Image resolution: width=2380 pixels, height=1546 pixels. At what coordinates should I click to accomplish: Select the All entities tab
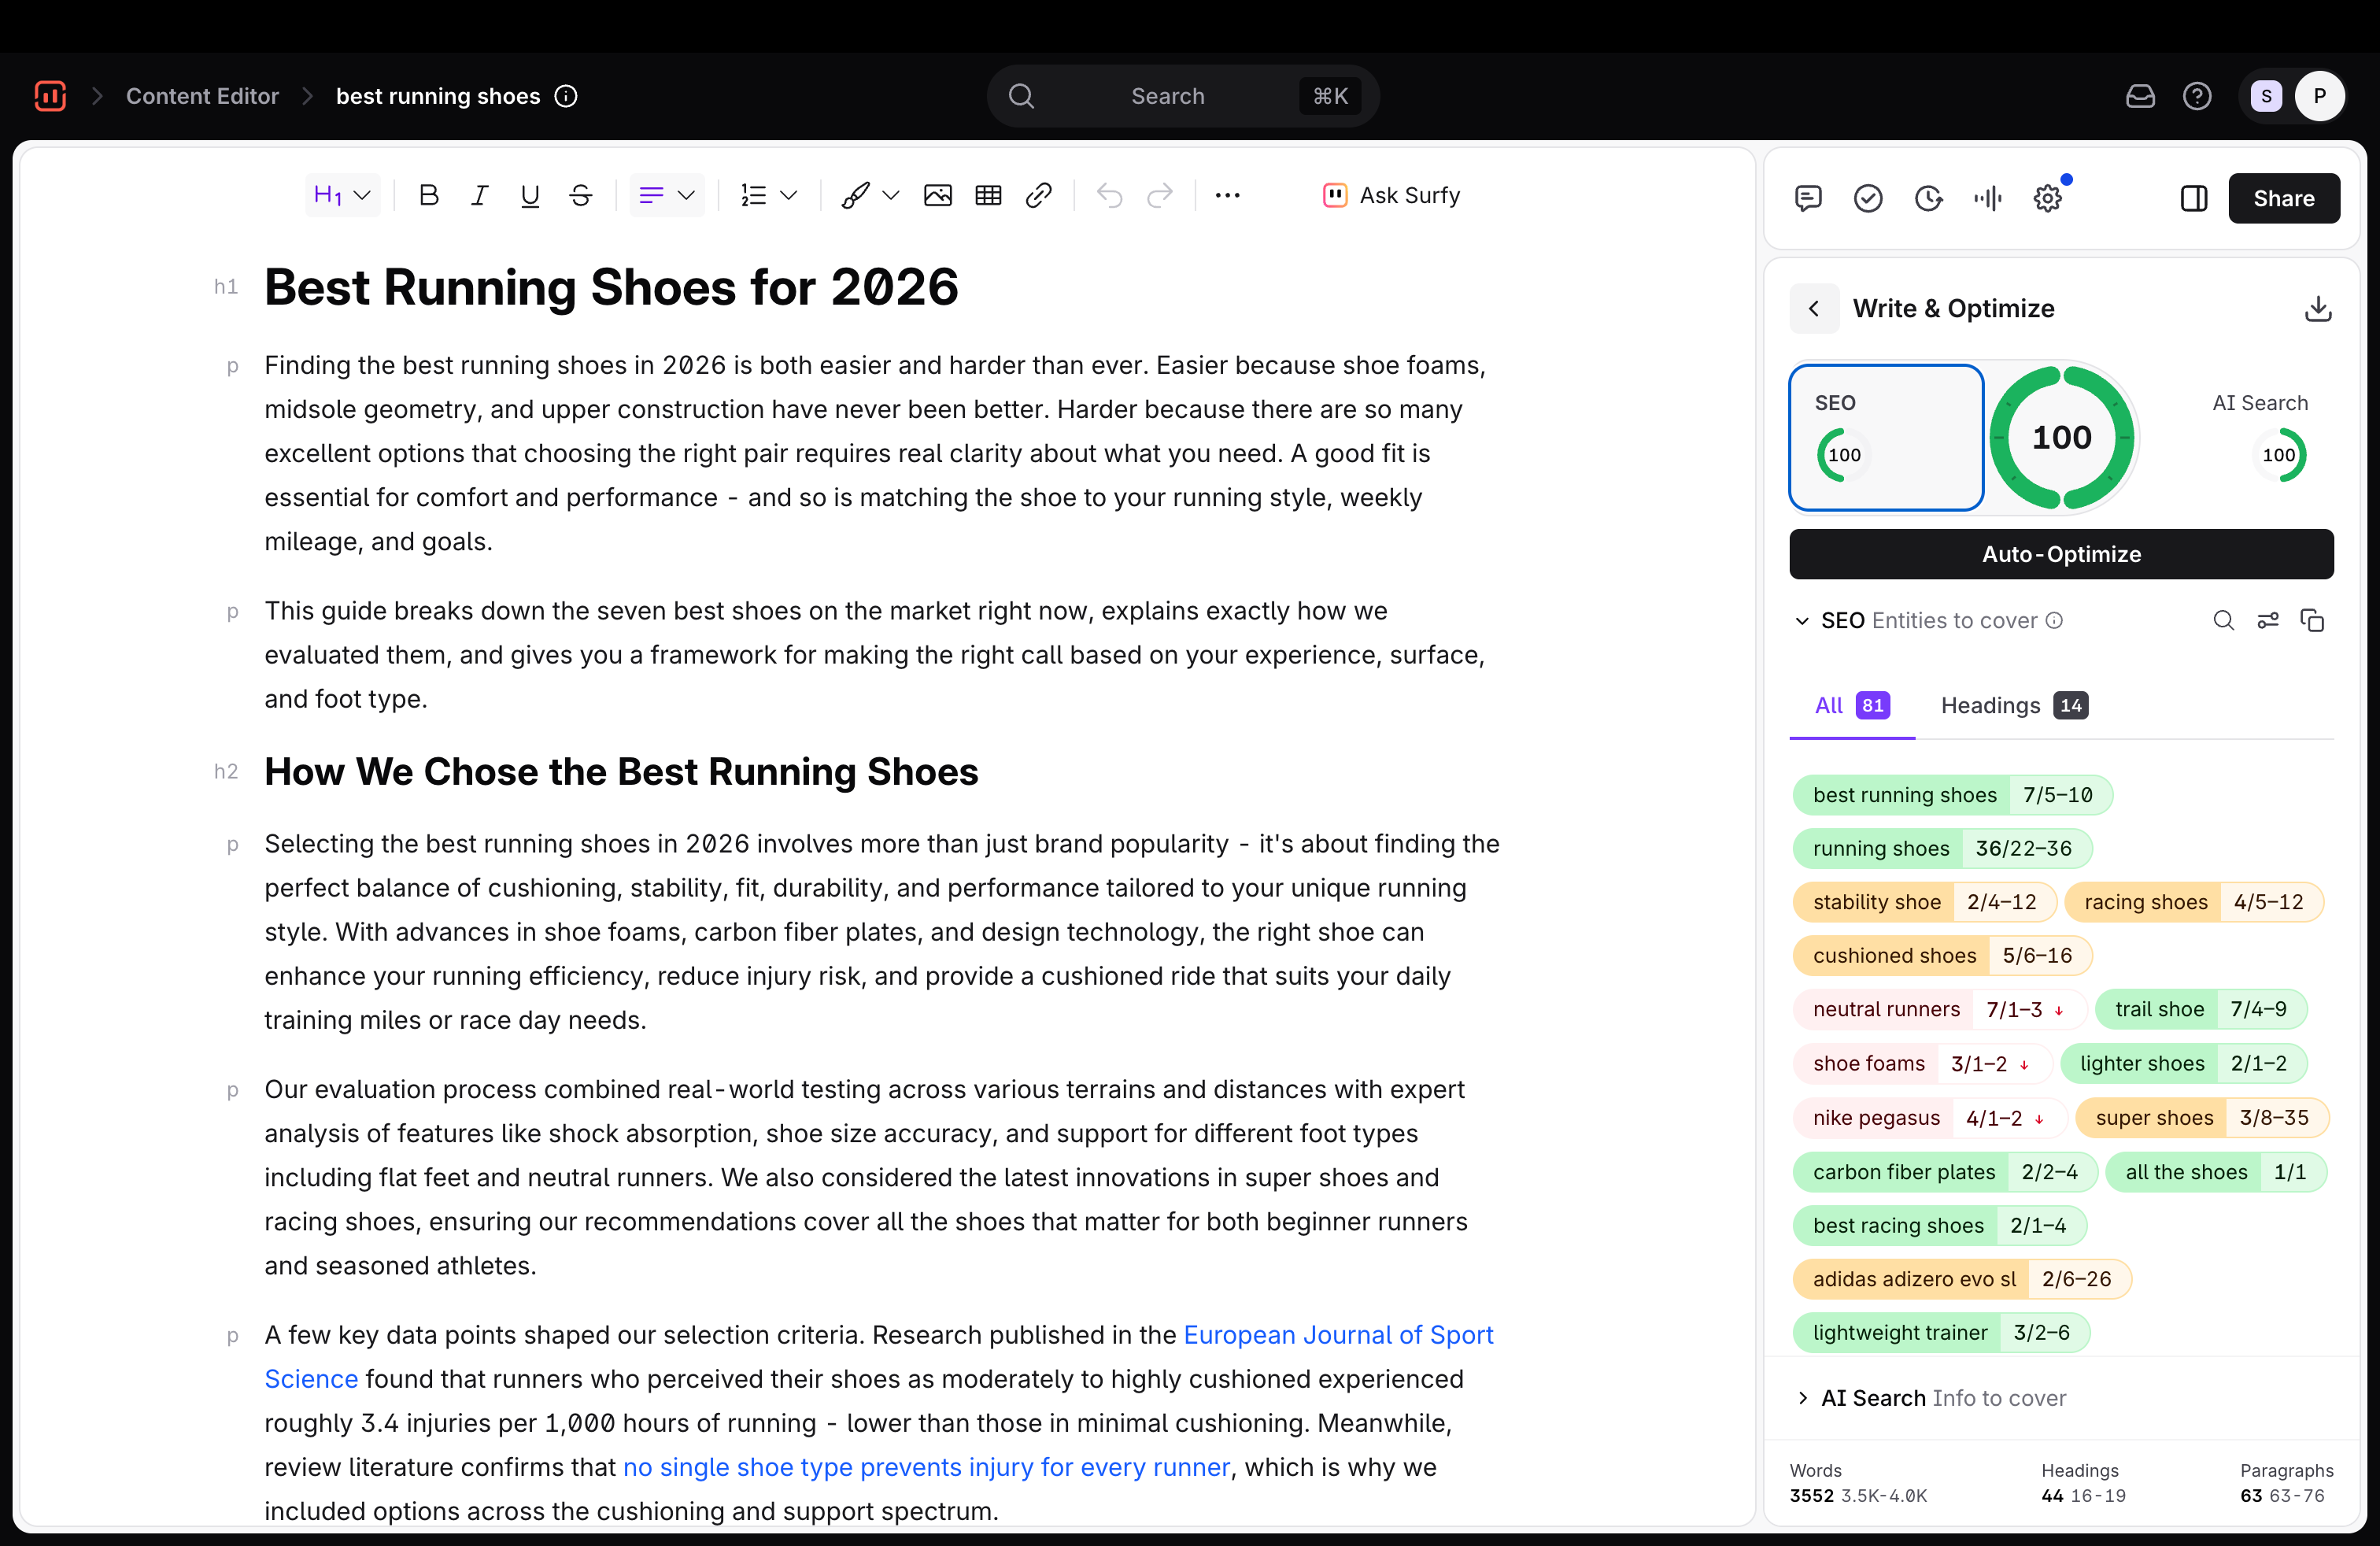pyautogui.click(x=1852, y=706)
